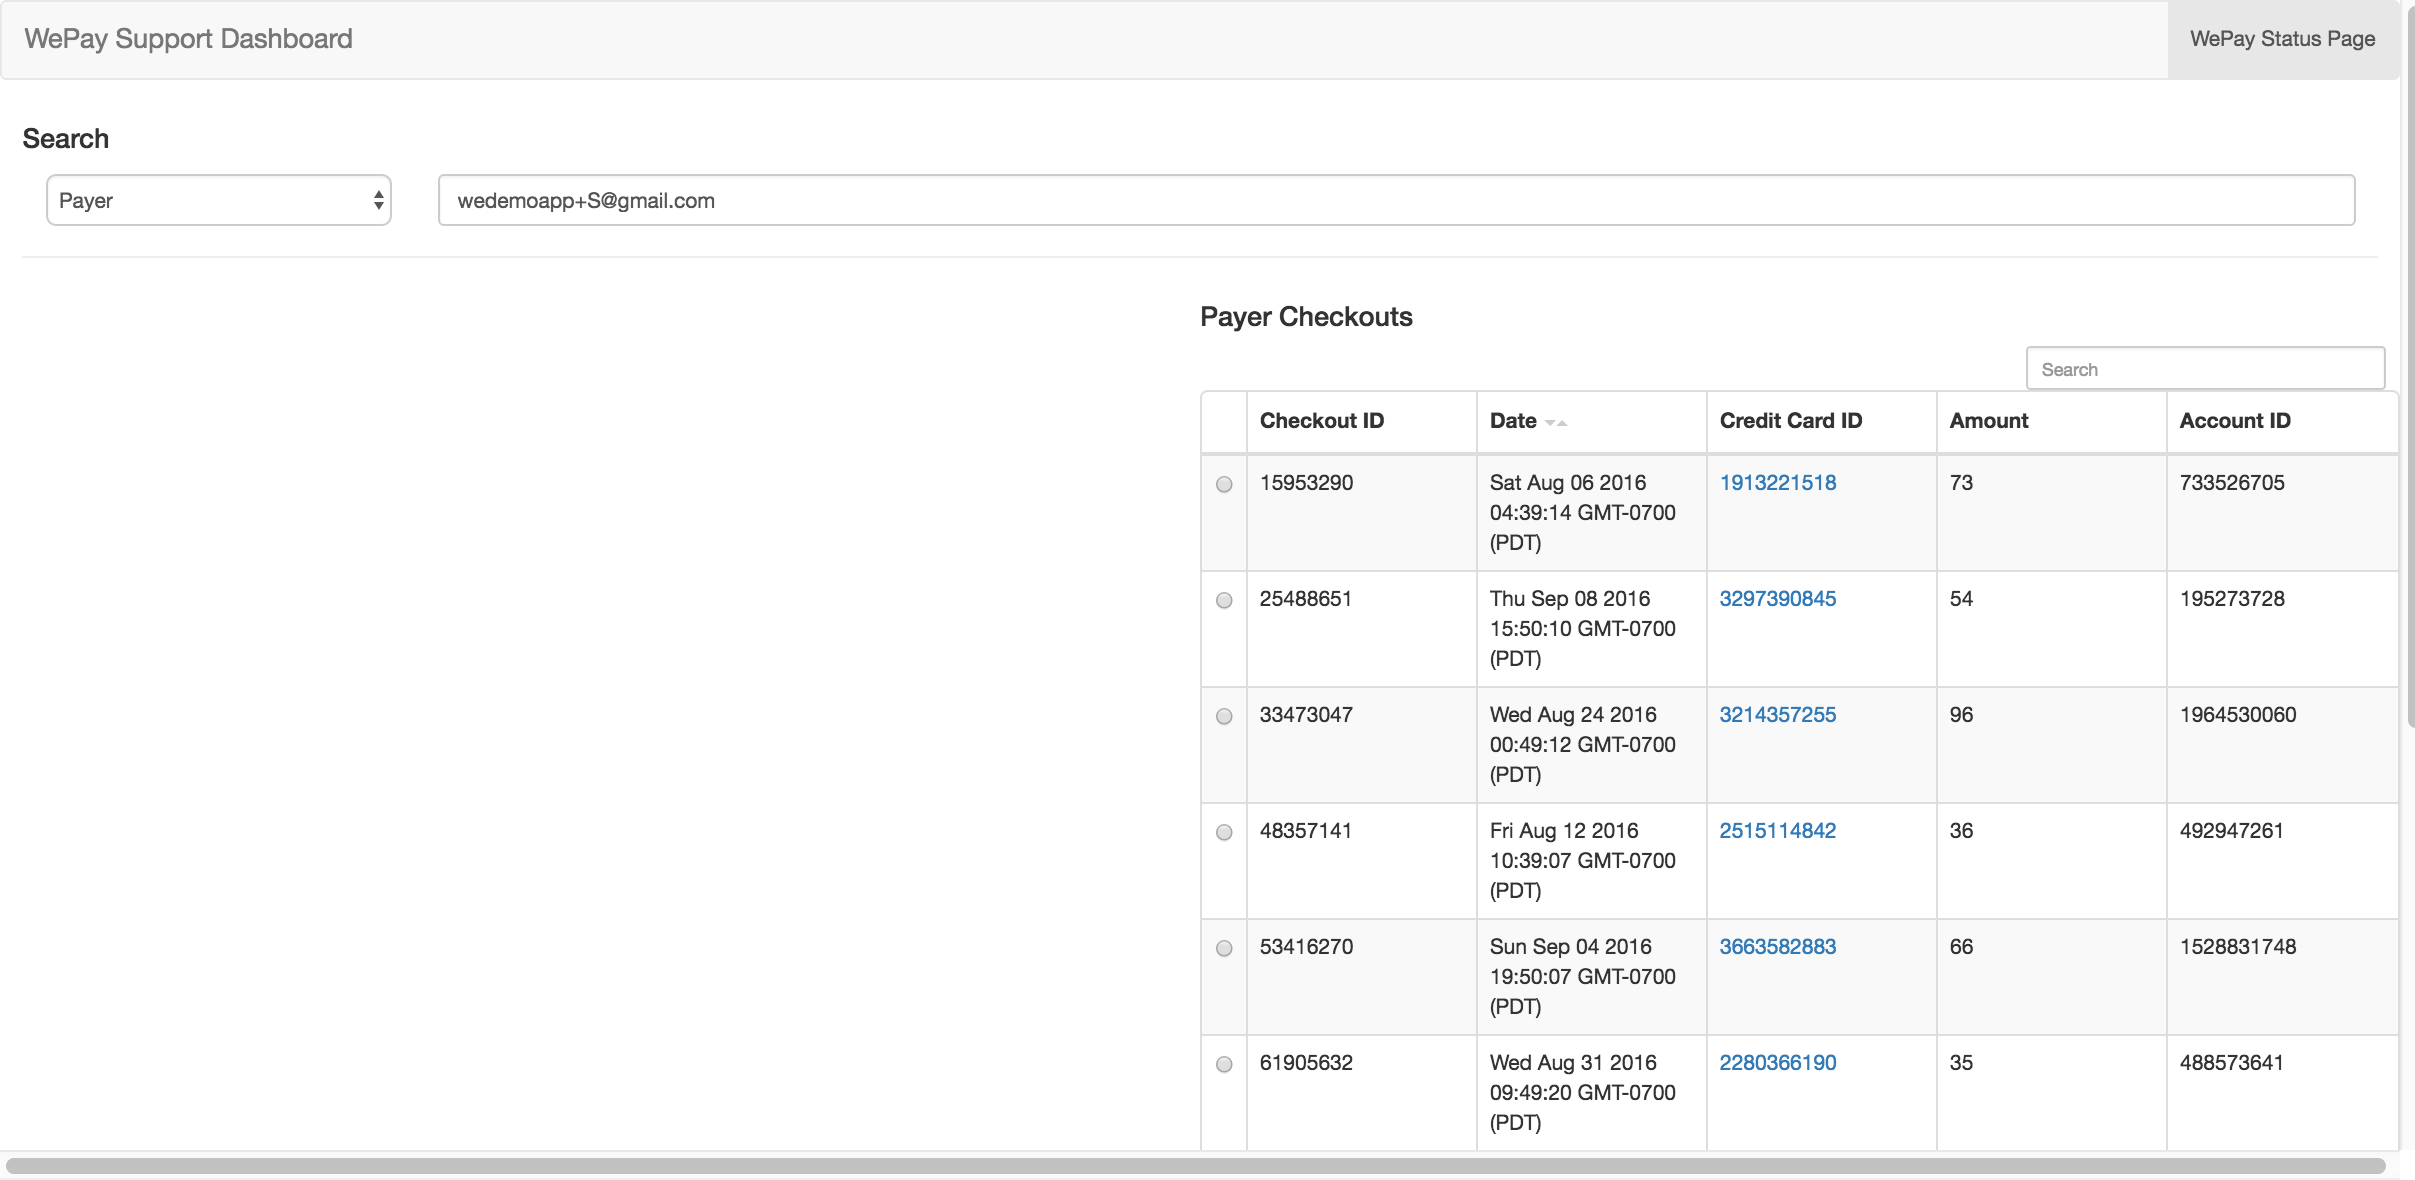Click date cell Sat Aug 06 2016
Screen dimensions: 2415x1180
1591,513
